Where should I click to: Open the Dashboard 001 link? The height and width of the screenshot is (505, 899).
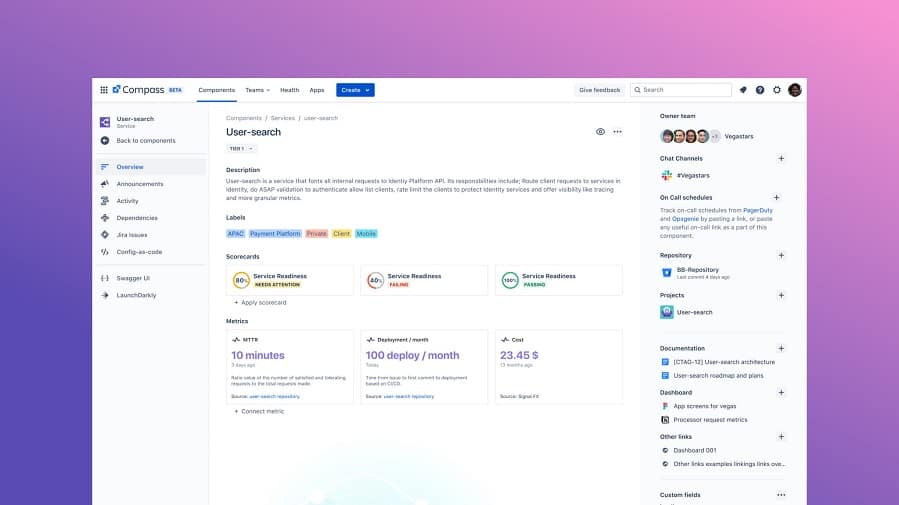pos(695,451)
